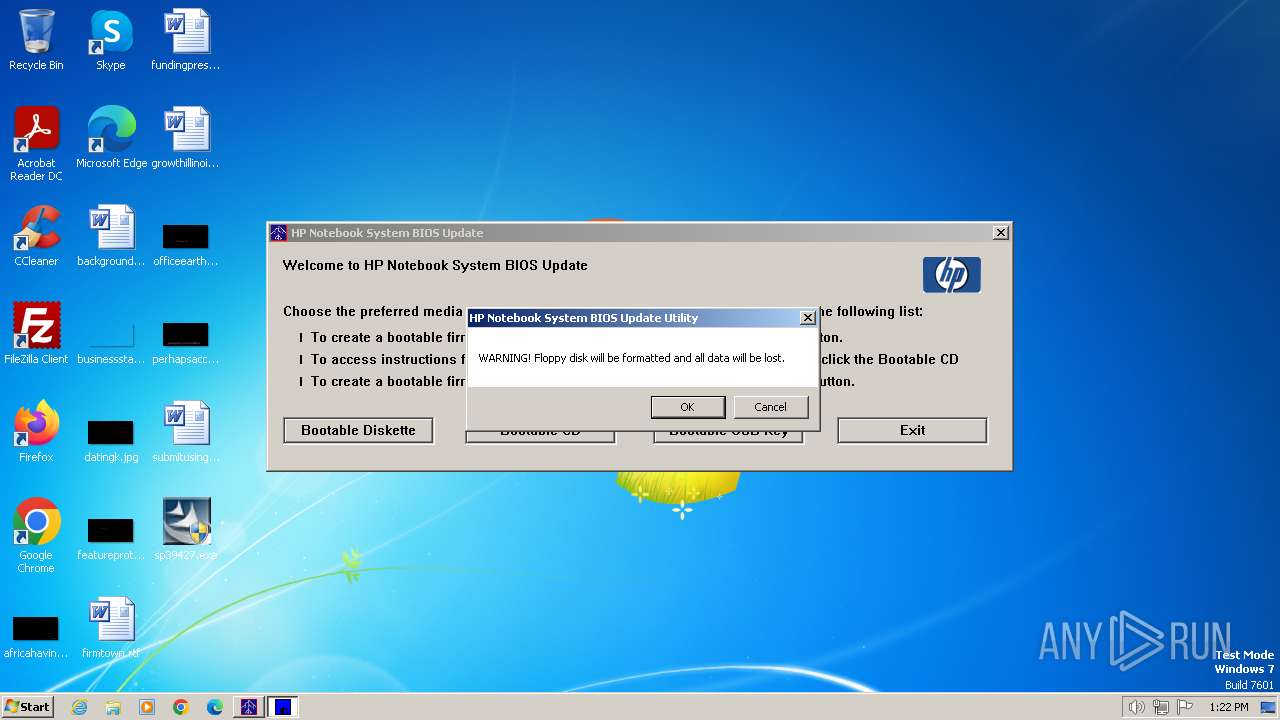The height and width of the screenshot is (720, 1280).
Task: Select the FileZilla Client shortcut
Action: 36,334
